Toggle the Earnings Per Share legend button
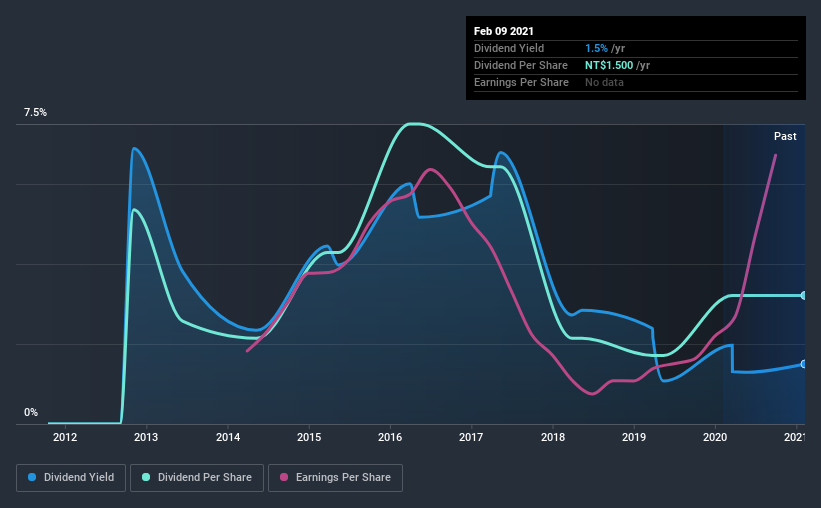Viewport: 821px width, 508px height. click(335, 478)
